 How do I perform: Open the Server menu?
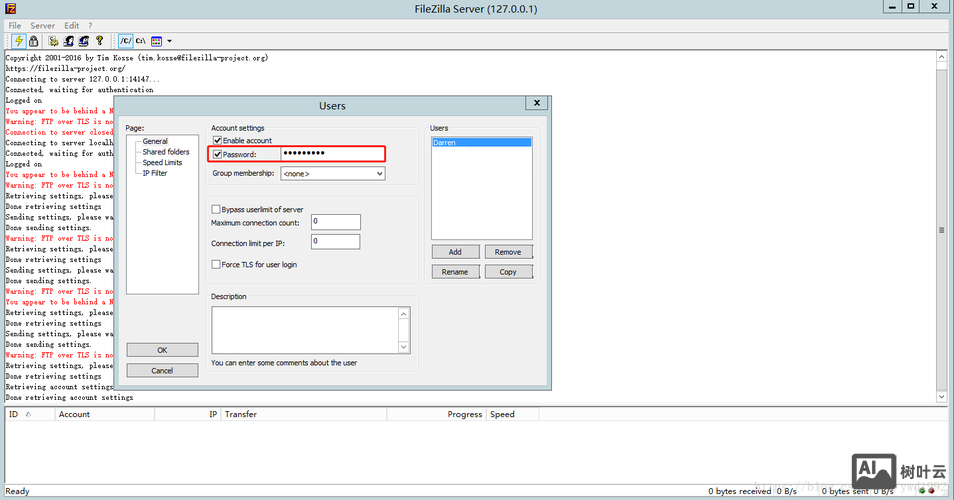click(x=43, y=25)
